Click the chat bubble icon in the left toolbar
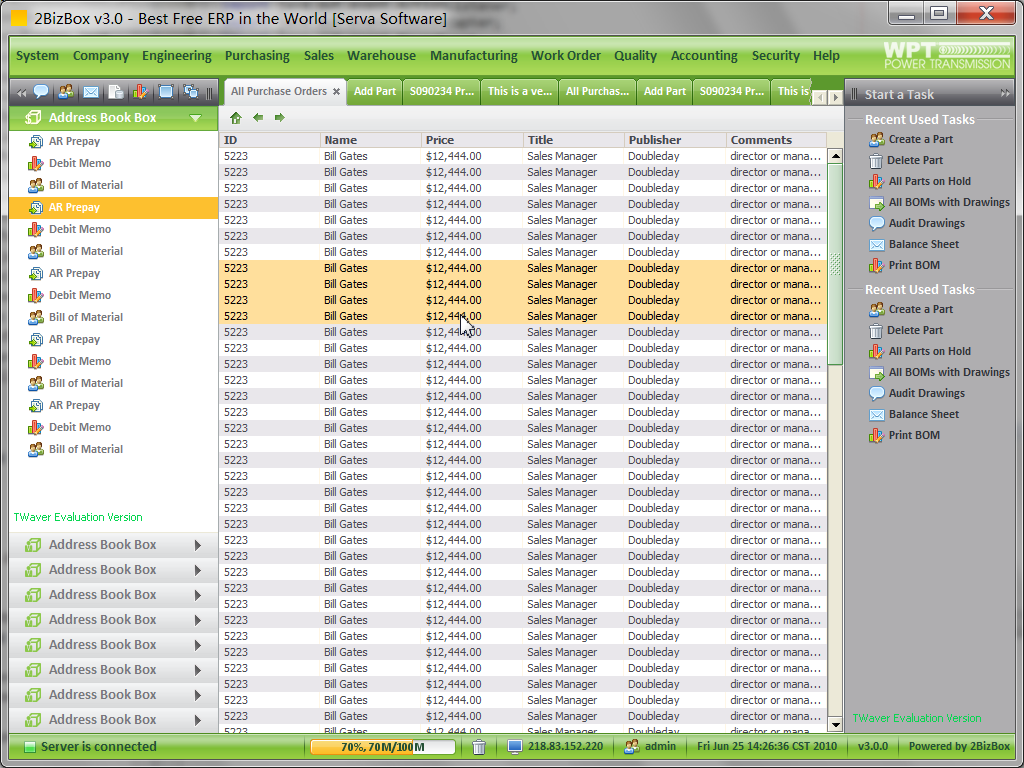 coord(41,92)
